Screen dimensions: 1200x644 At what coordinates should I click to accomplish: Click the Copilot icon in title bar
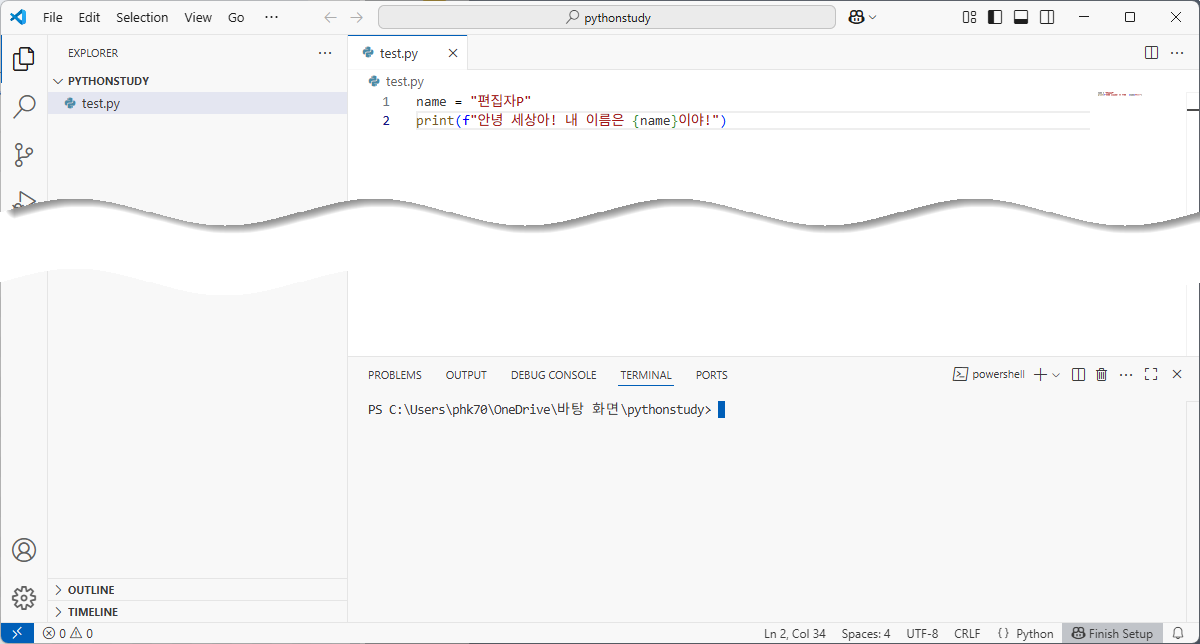pos(856,17)
